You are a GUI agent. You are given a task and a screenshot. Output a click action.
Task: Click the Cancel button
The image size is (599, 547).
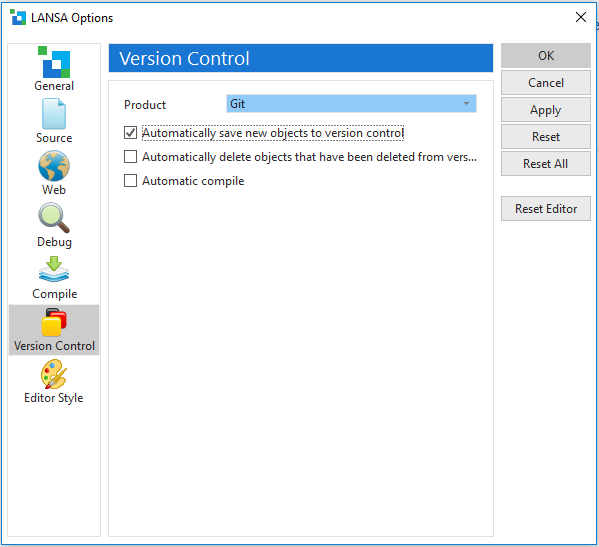pyautogui.click(x=546, y=83)
